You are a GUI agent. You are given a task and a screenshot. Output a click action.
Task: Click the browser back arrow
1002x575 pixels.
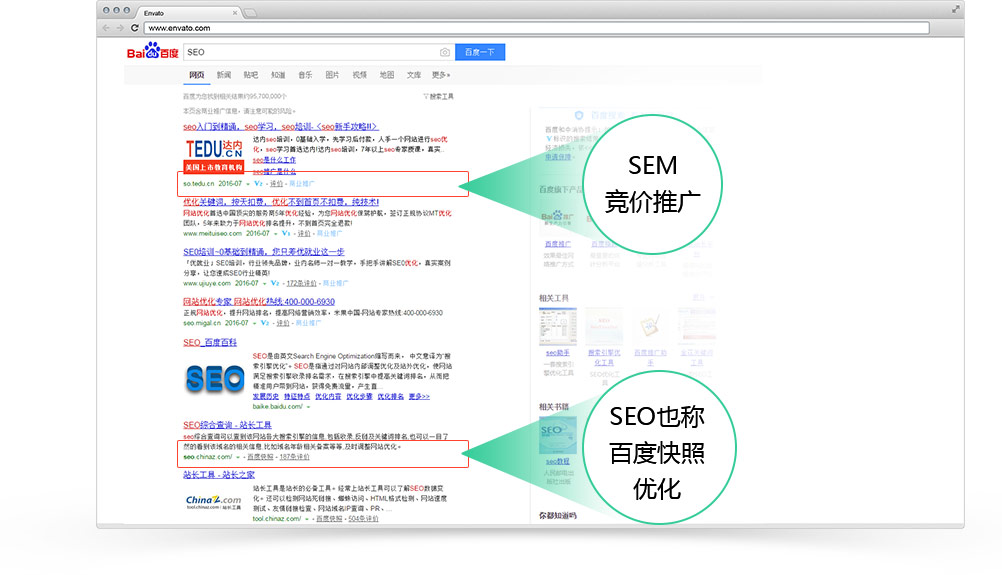(106, 27)
